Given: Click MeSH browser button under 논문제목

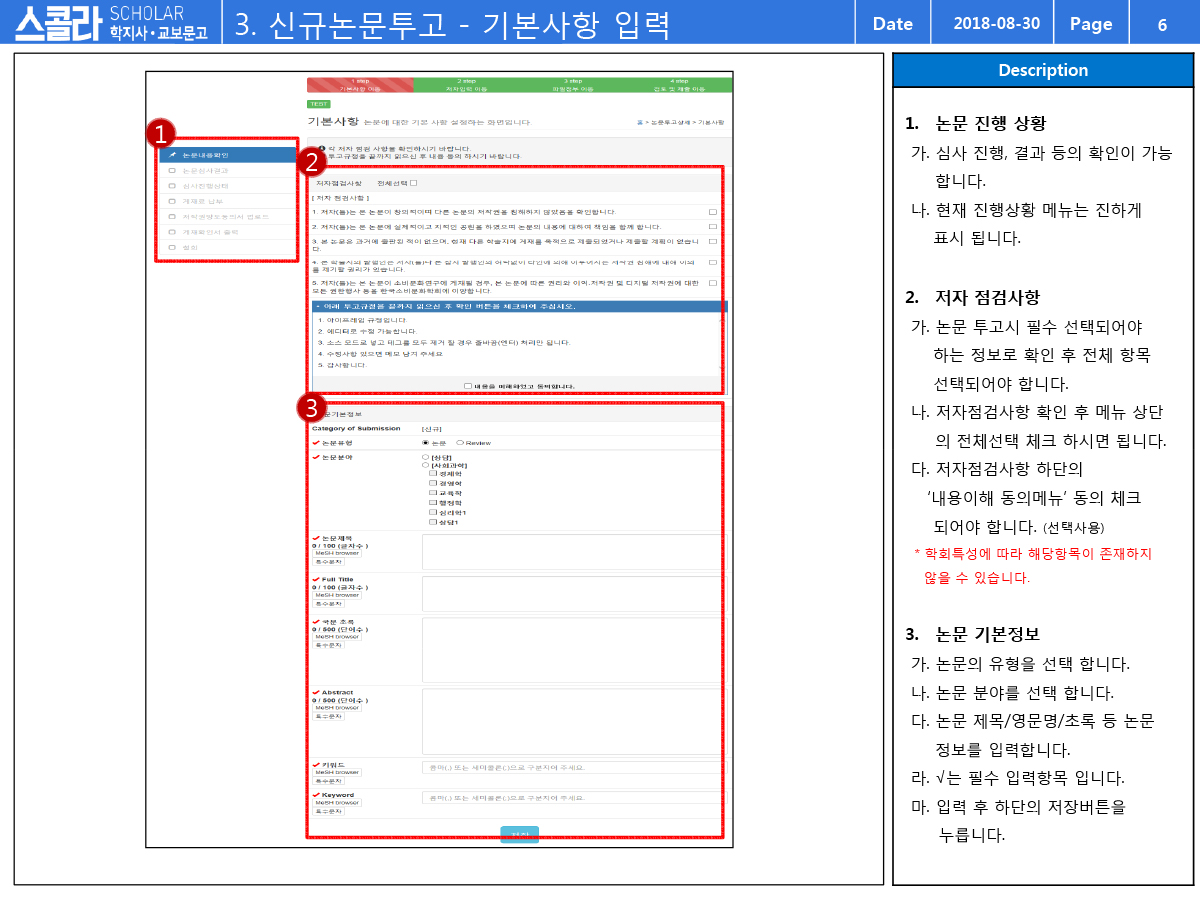Looking at the screenshot, I should coord(337,552).
